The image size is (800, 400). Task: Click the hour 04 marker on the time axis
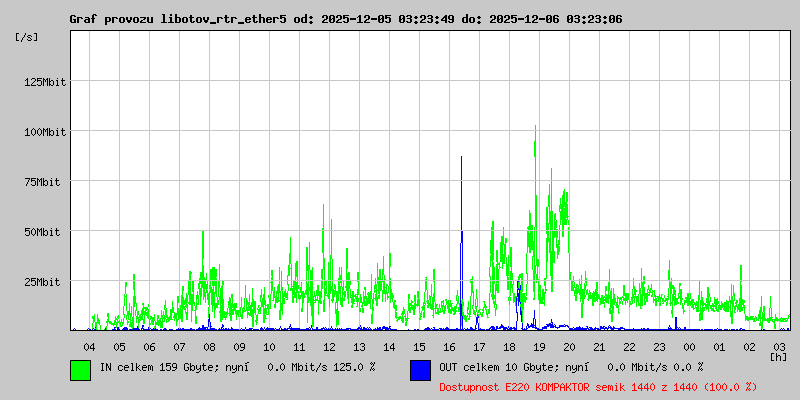[89, 346]
